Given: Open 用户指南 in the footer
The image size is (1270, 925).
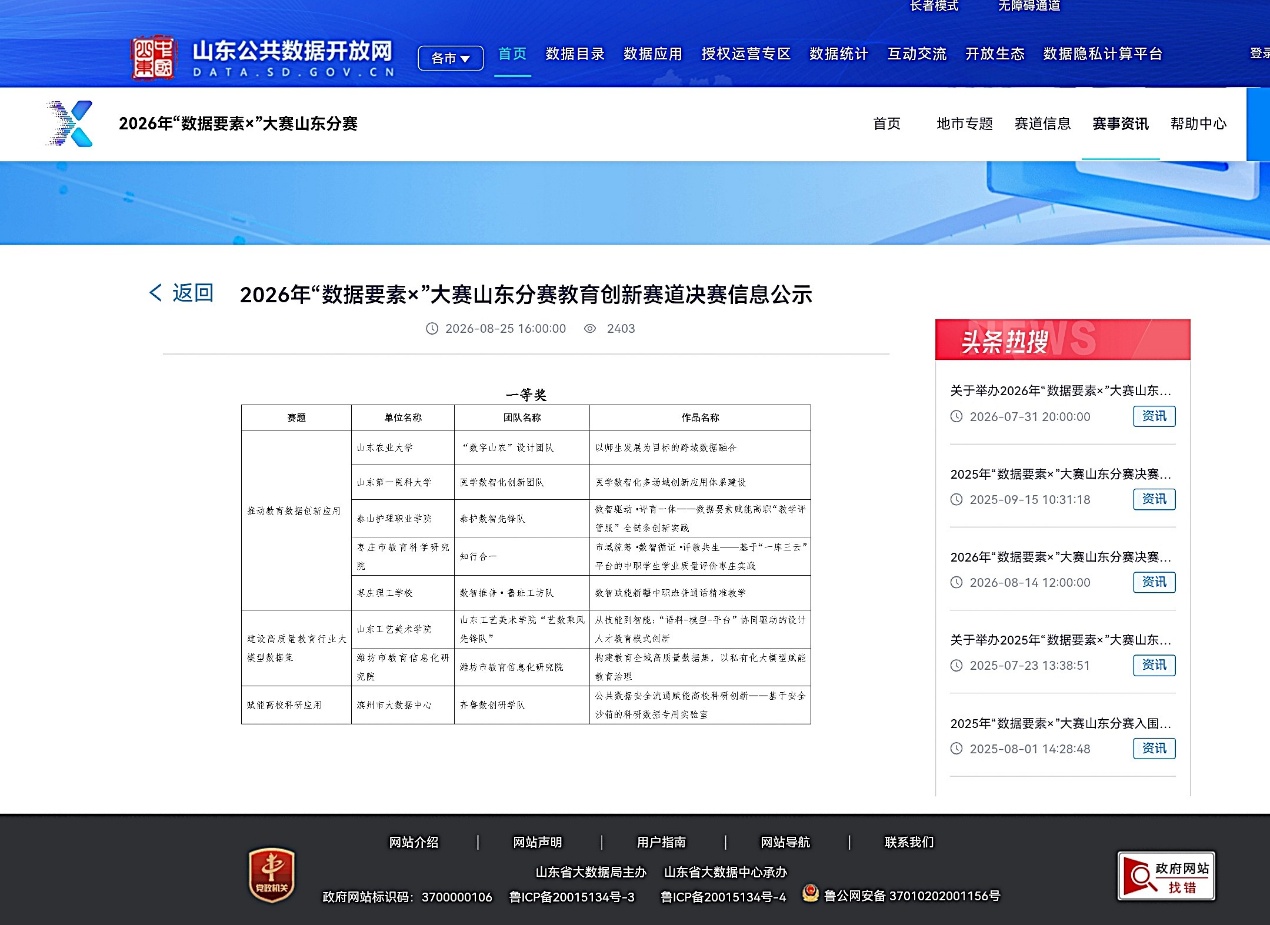Looking at the screenshot, I should pos(662,843).
